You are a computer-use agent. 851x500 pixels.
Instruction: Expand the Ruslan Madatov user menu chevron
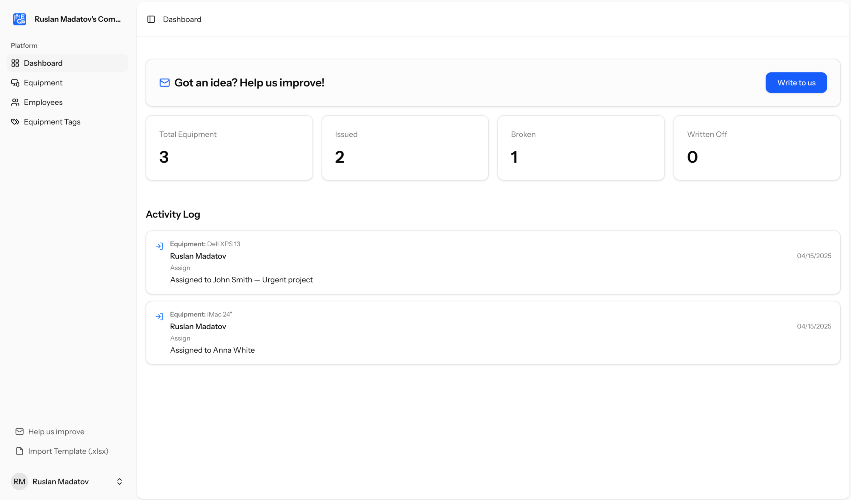tap(119, 482)
